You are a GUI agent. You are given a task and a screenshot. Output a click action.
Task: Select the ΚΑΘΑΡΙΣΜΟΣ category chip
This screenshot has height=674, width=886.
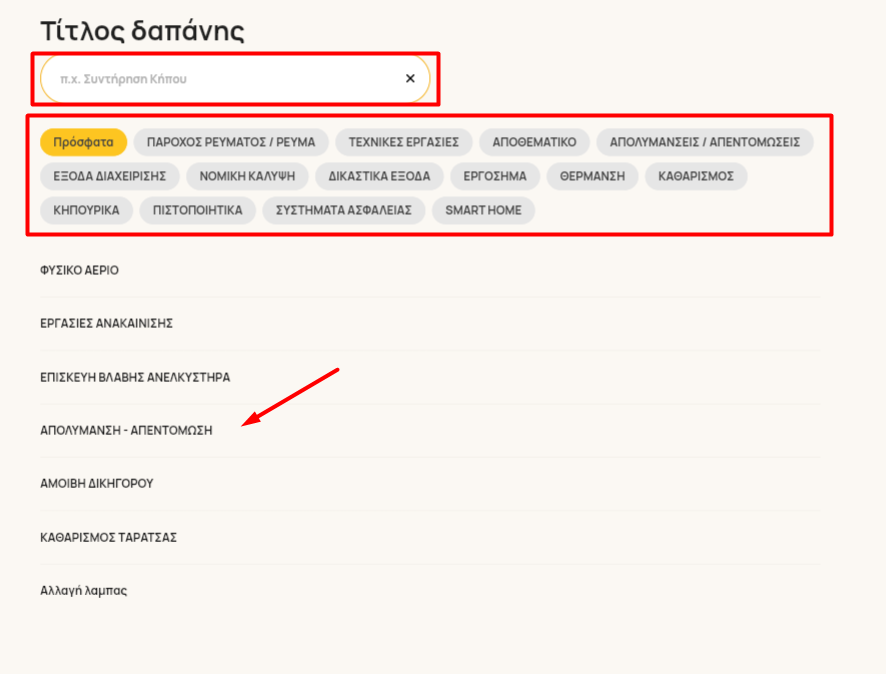[x=696, y=176]
